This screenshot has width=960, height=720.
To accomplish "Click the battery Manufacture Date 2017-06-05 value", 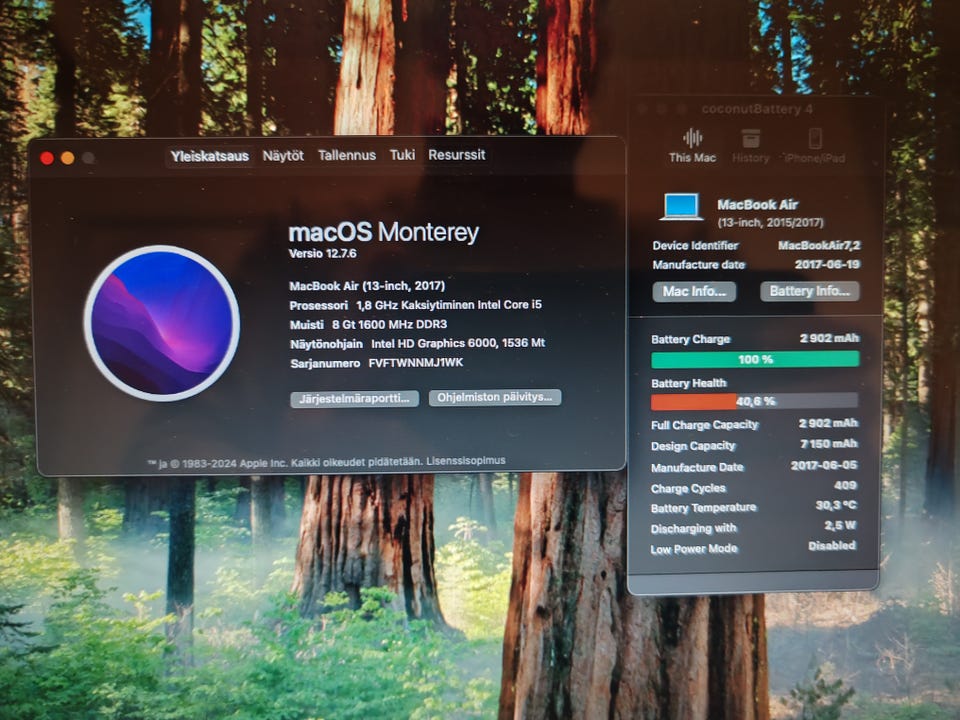I will coord(823,465).
